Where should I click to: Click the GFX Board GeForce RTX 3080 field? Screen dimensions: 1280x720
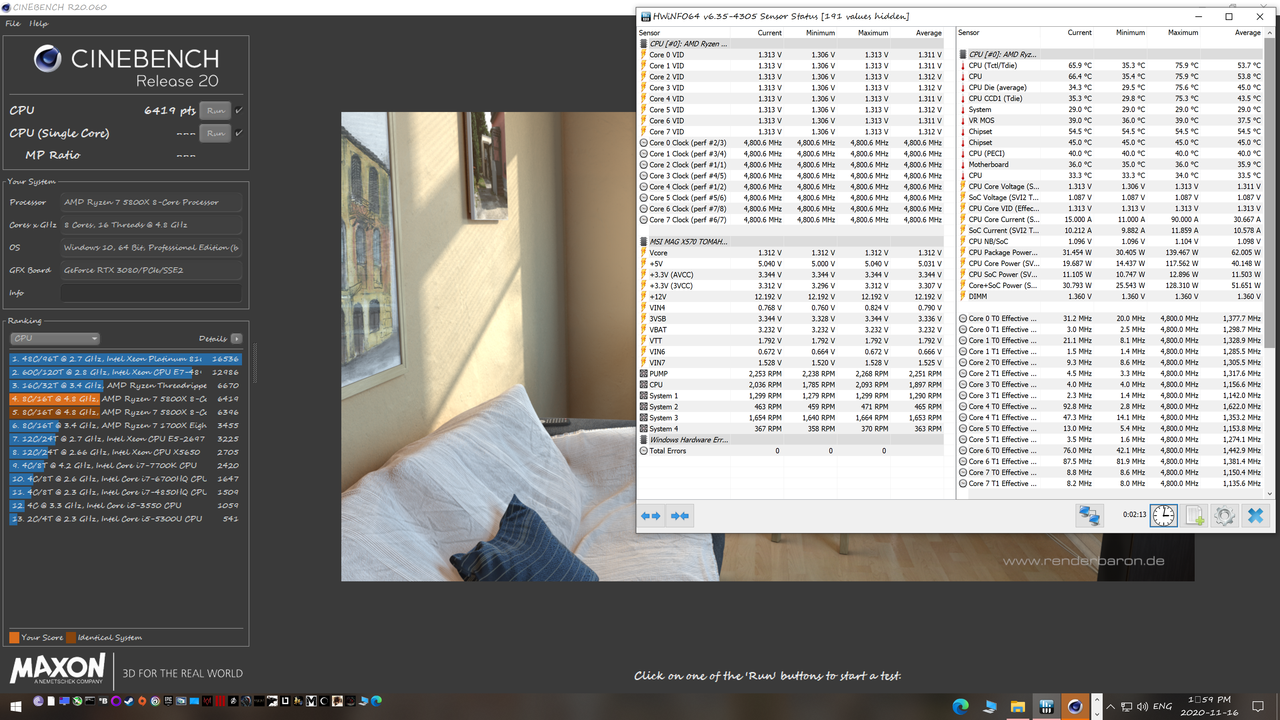151,270
